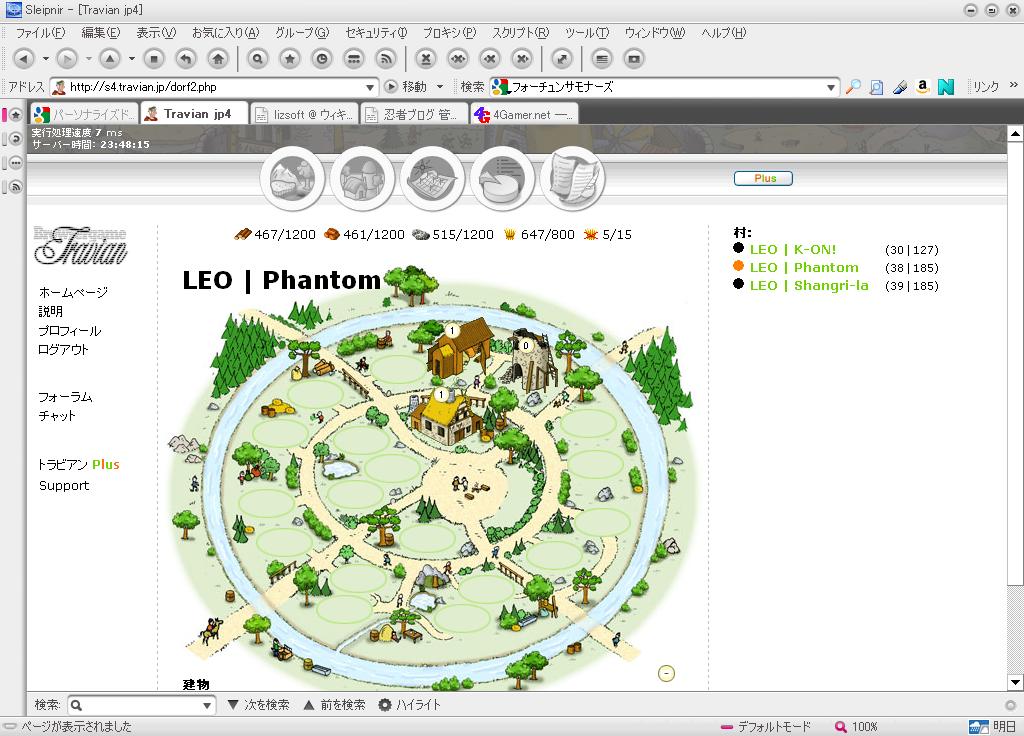Open the address bar URL dropdown

(370, 87)
